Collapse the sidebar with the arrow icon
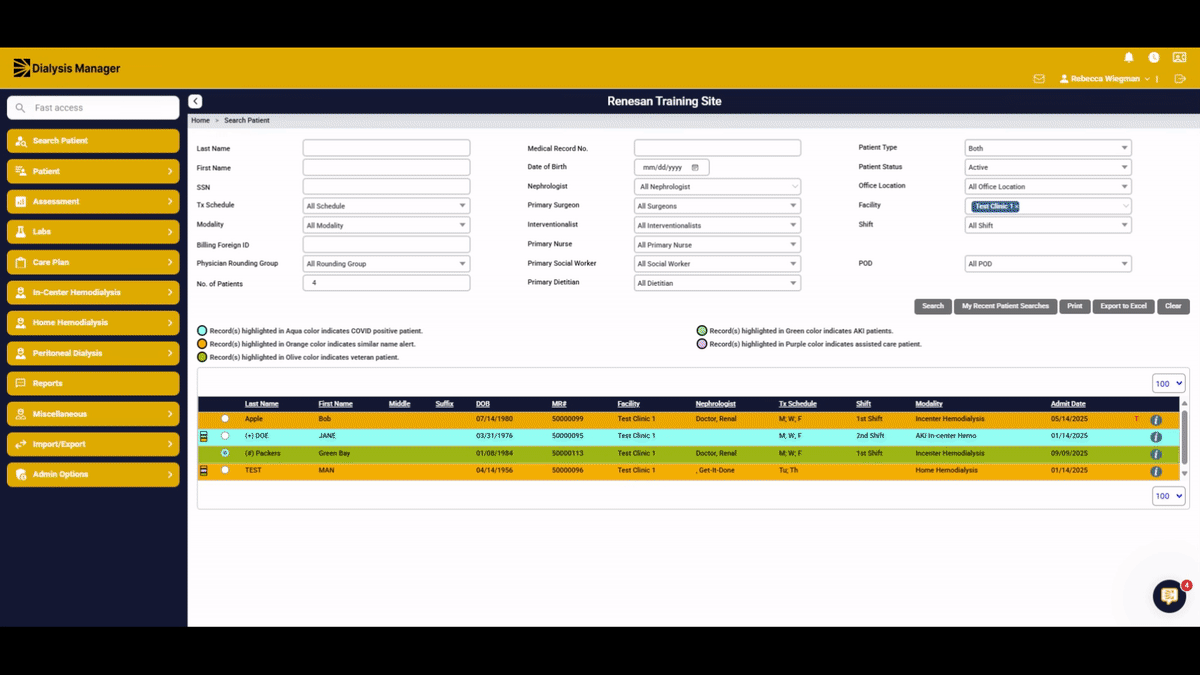Screen dimensions: 1200x675 coord(195,101)
